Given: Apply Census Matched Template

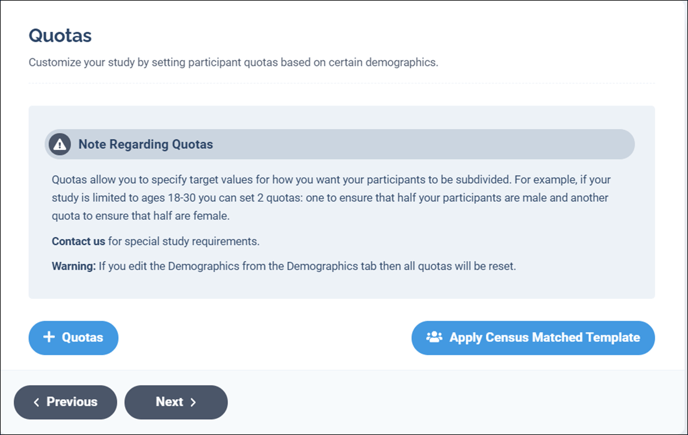Looking at the screenshot, I should coord(533,338).
